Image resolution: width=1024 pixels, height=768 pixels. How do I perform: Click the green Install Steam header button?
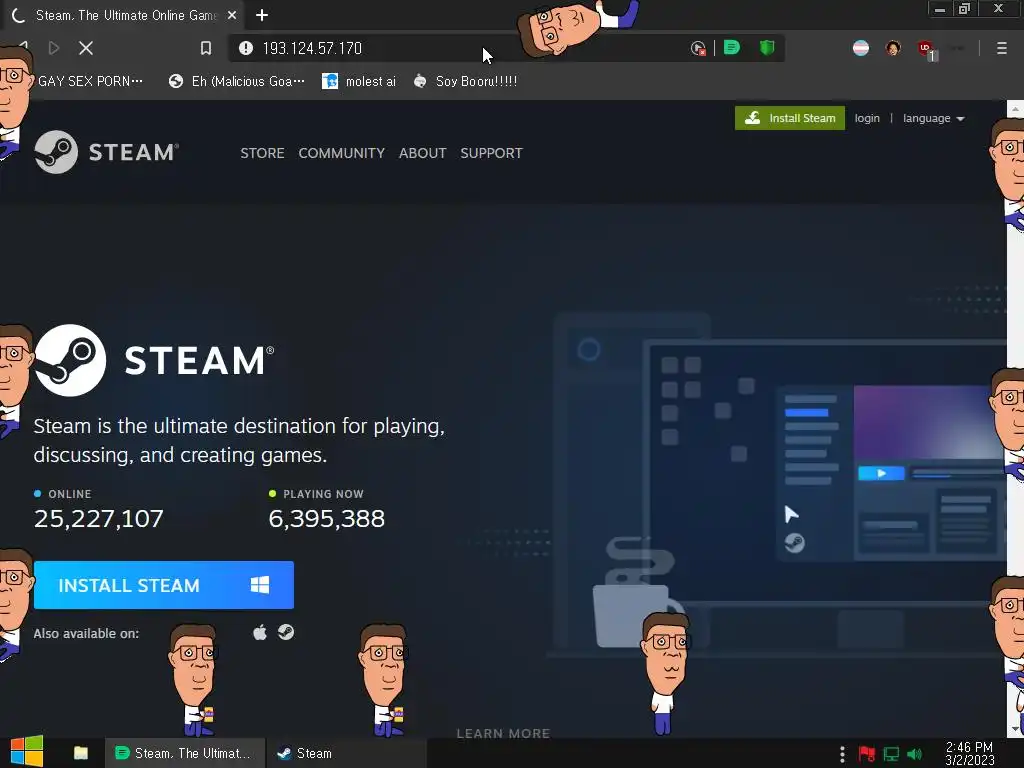click(790, 118)
